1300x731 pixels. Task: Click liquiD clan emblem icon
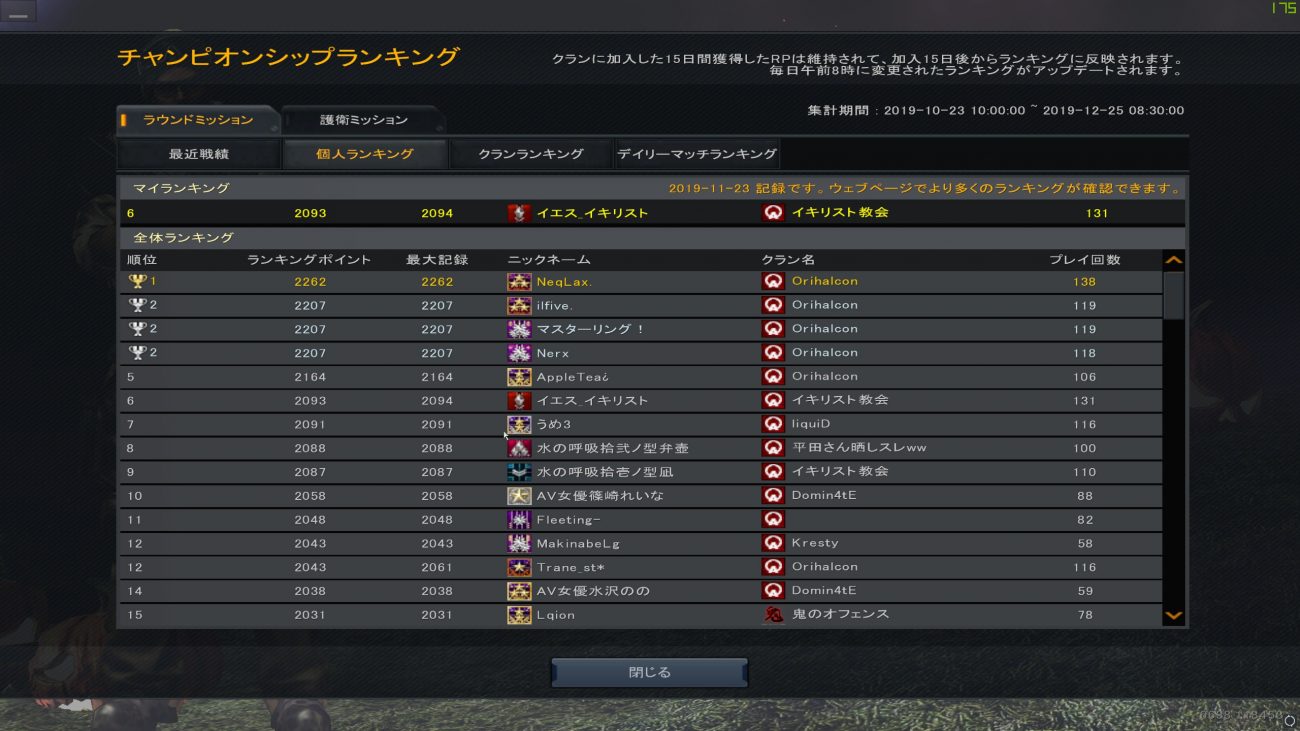(x=773, y=424)
